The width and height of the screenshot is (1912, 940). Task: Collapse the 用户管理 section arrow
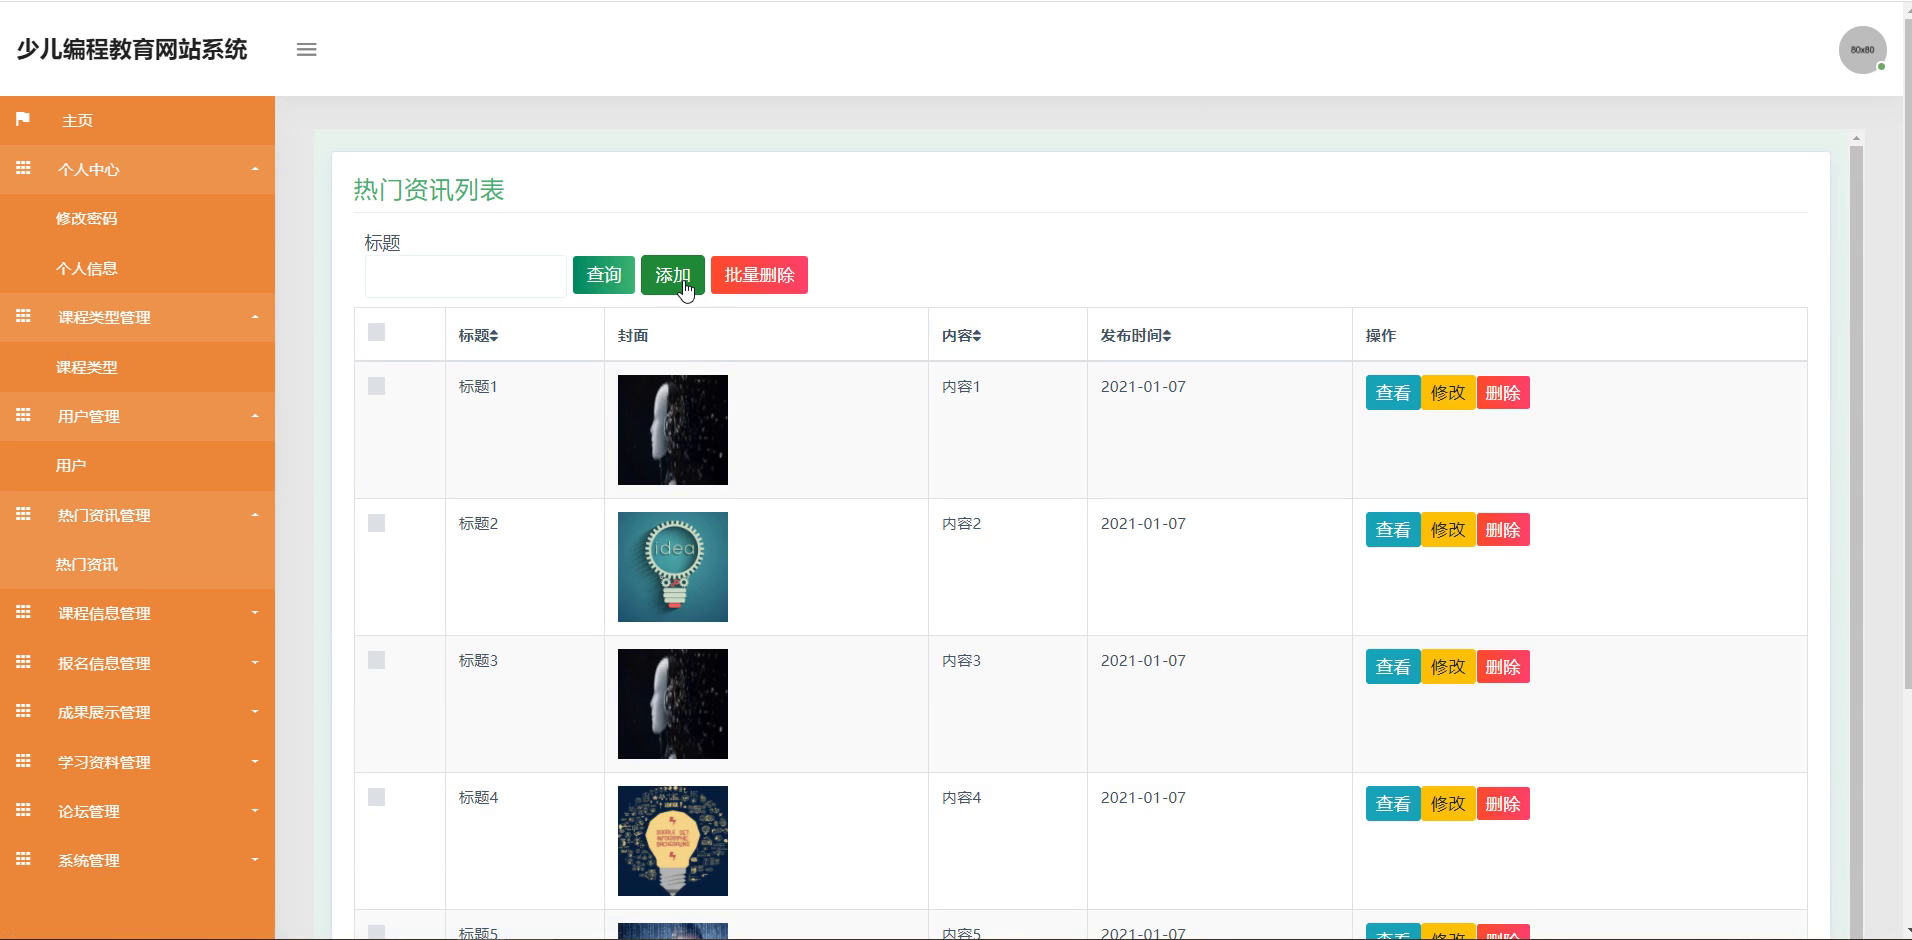[x=255, y=416]
